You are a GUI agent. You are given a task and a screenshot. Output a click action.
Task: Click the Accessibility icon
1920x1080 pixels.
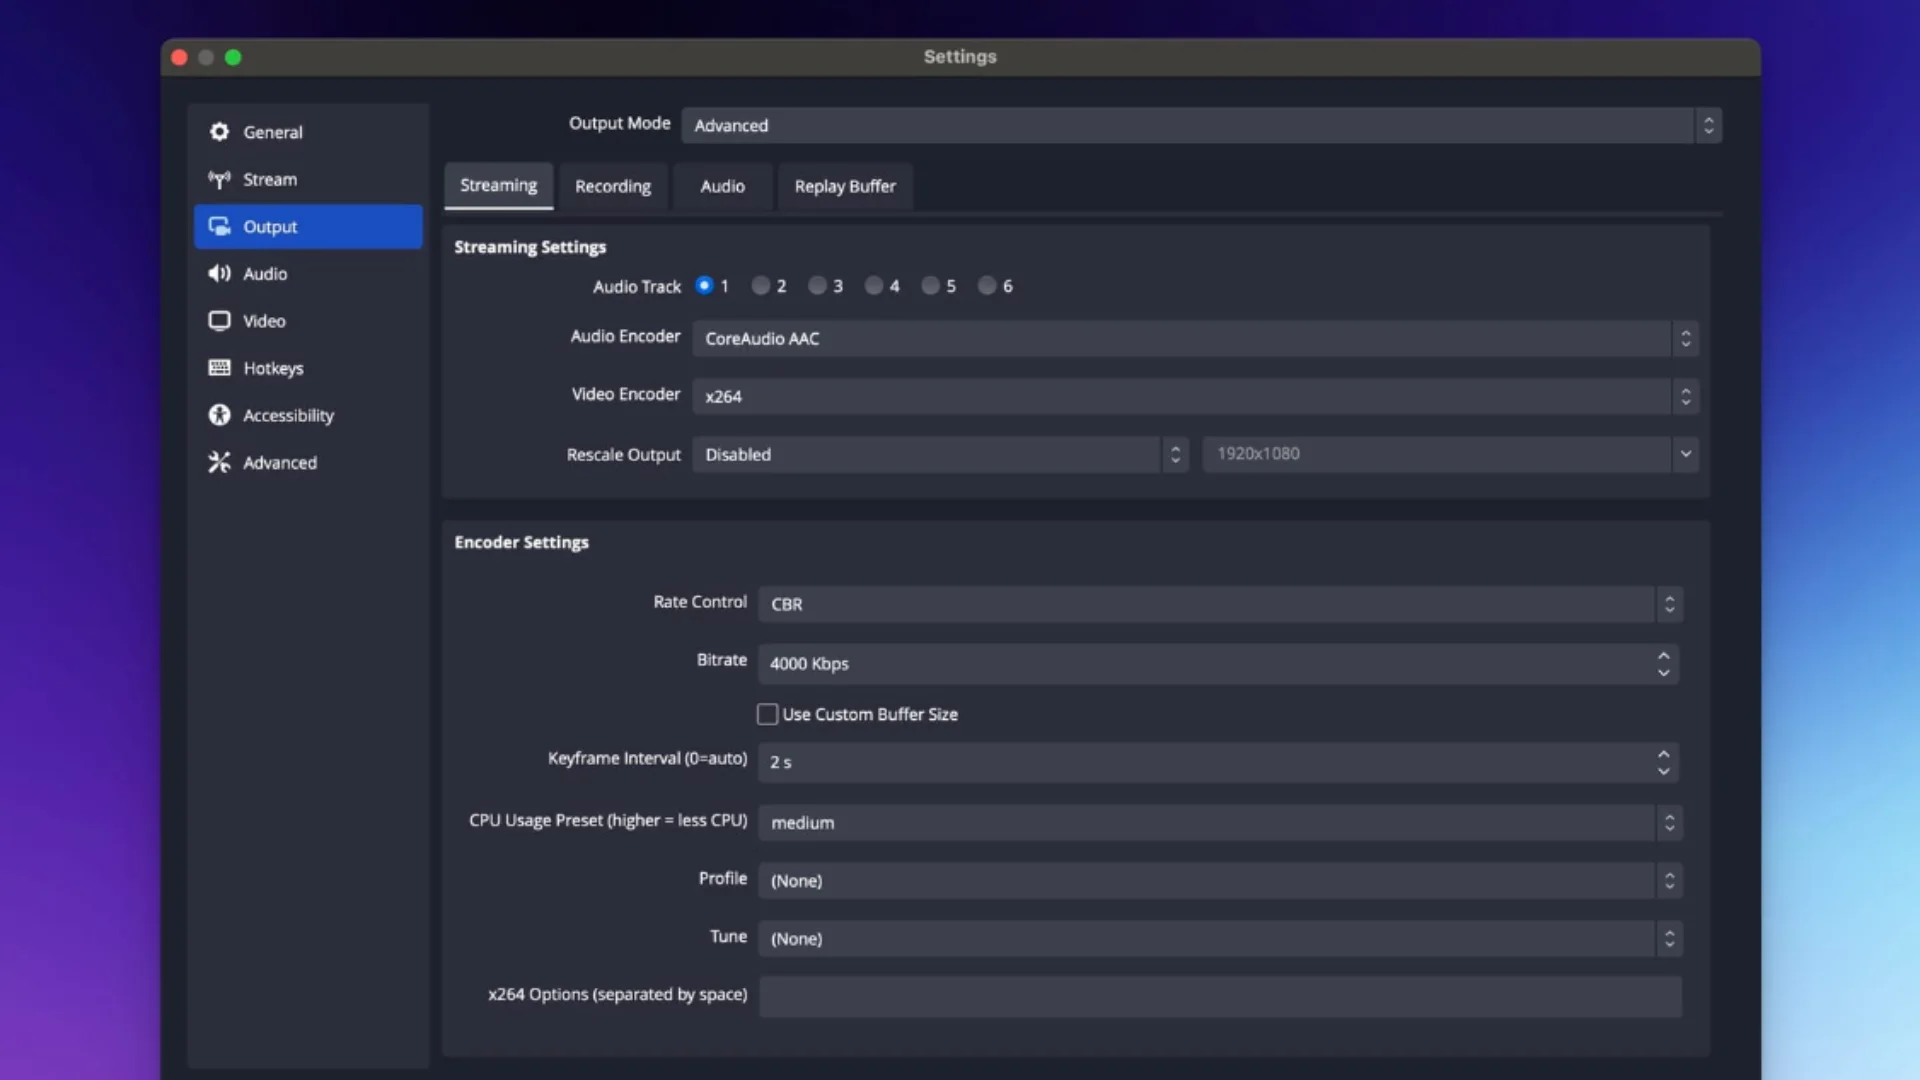pyautogui.click(x=219, y=415)
